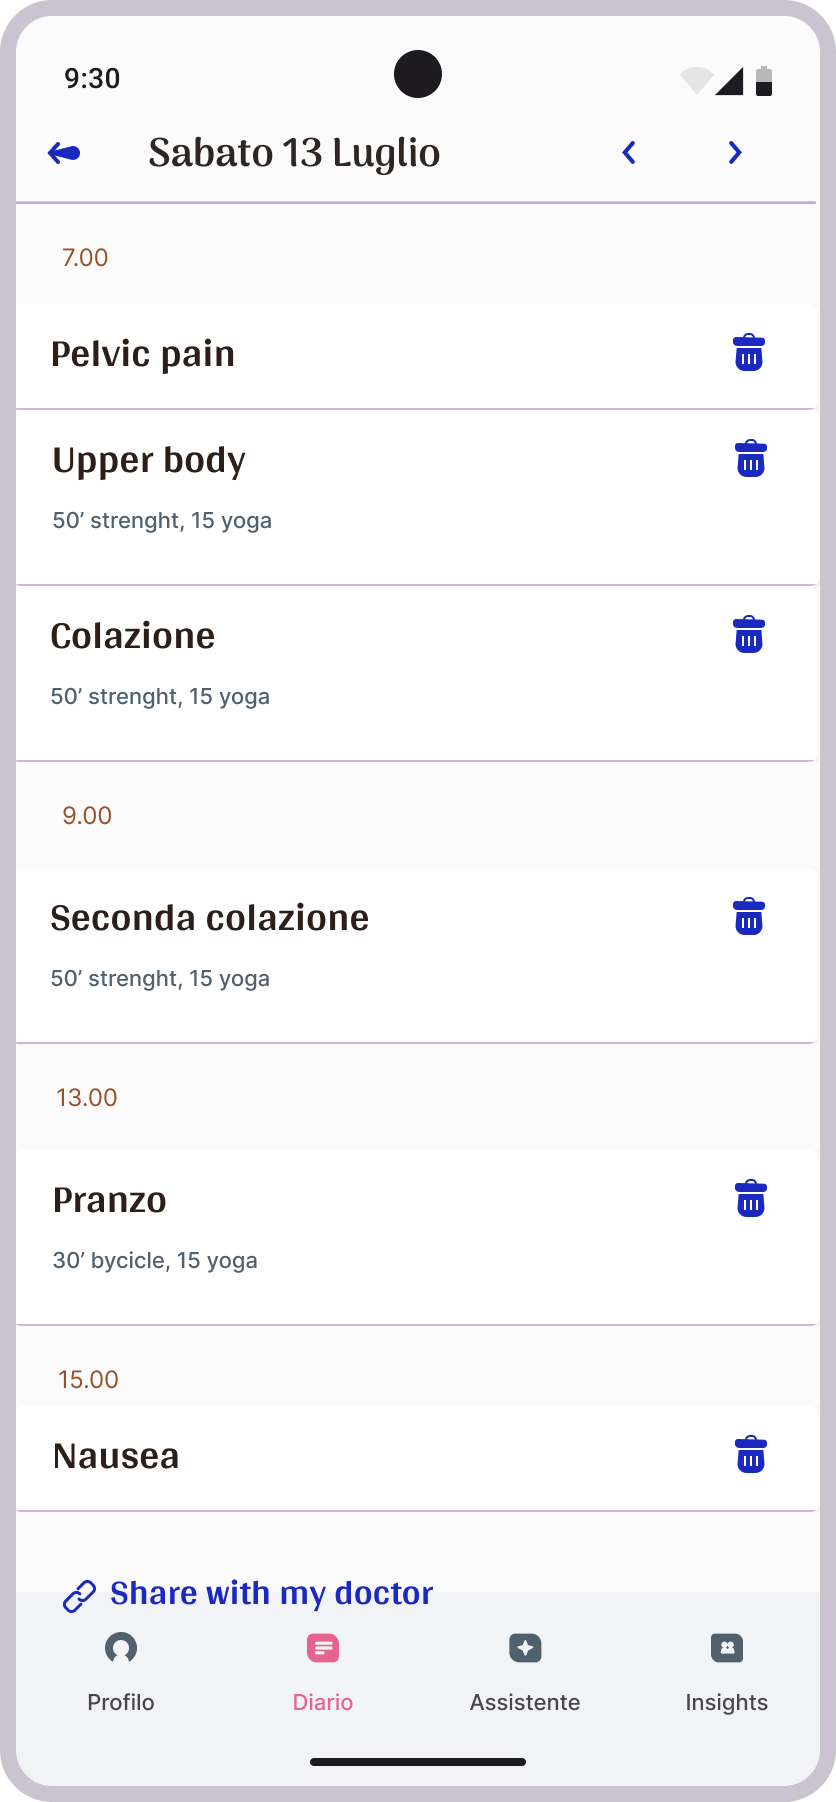Image resolution: width=836 pixels, height=1802 pixels.
Task: Delete the Upper body entry
Action: pos(751,460)
